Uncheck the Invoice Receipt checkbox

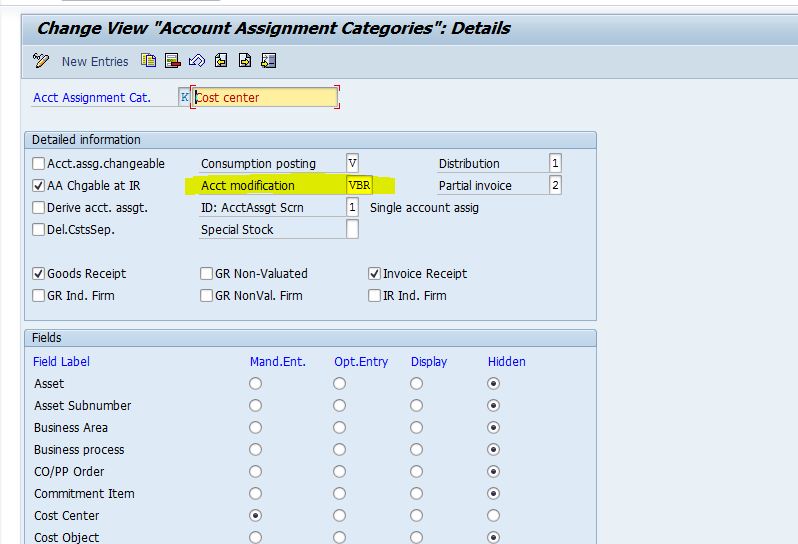coord(374,273)
